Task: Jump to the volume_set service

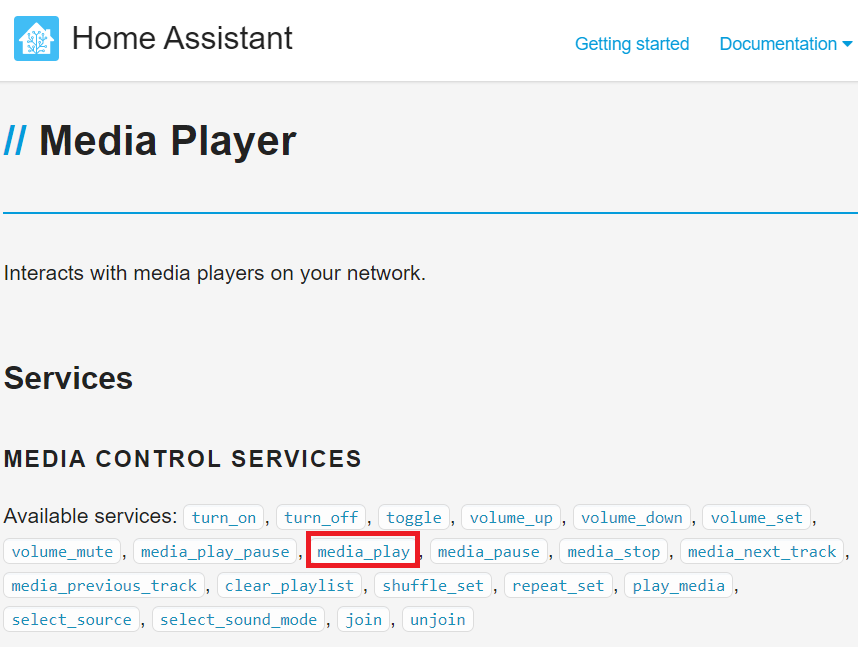Action: [x=756, y=517]
